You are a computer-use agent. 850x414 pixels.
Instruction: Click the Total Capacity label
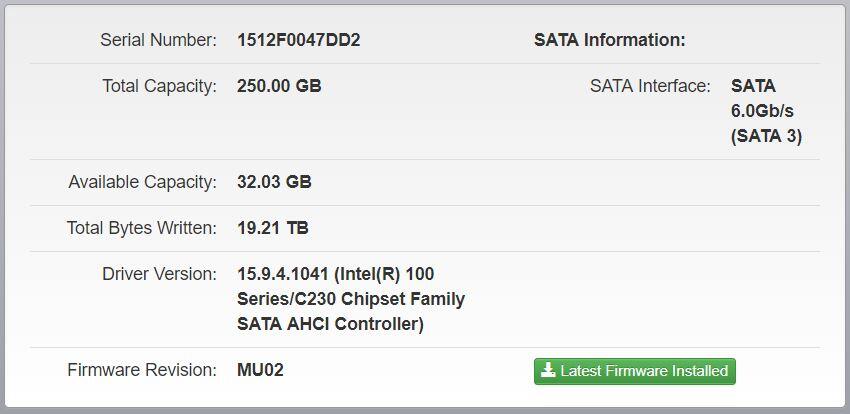pyautogui.click(x=159, y=86)
